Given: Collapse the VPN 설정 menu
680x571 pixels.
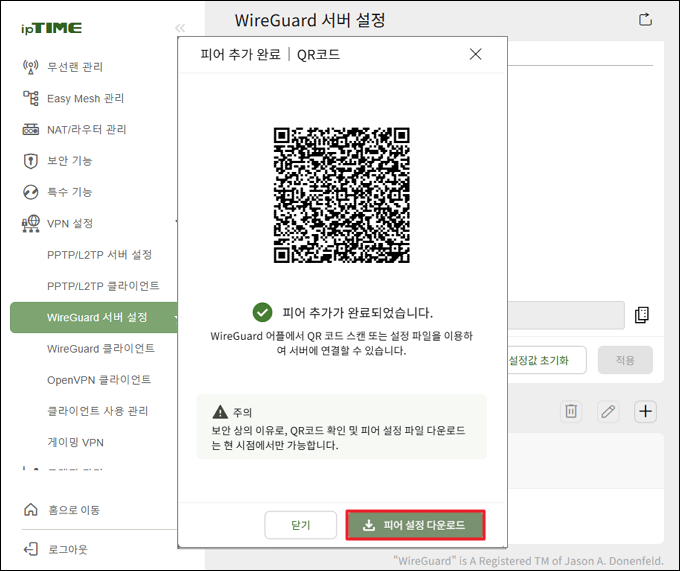Looking at the screenshot, I should (x=70, y=223).
